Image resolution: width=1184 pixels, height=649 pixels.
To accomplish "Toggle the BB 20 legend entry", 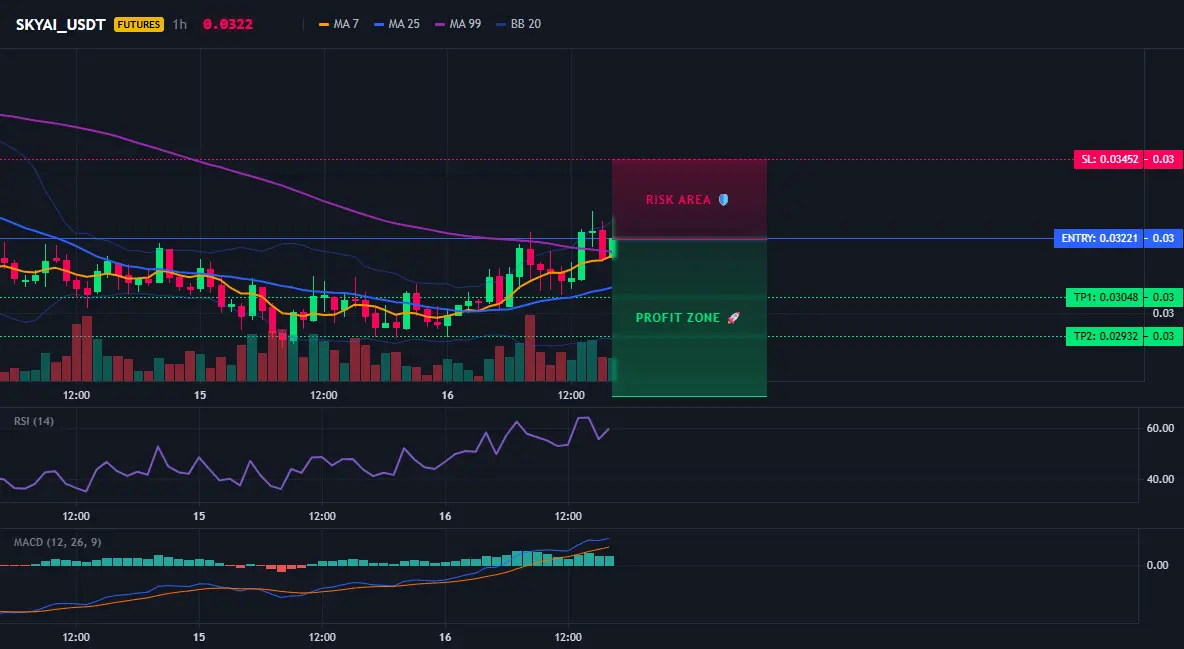I will [519, 24].
